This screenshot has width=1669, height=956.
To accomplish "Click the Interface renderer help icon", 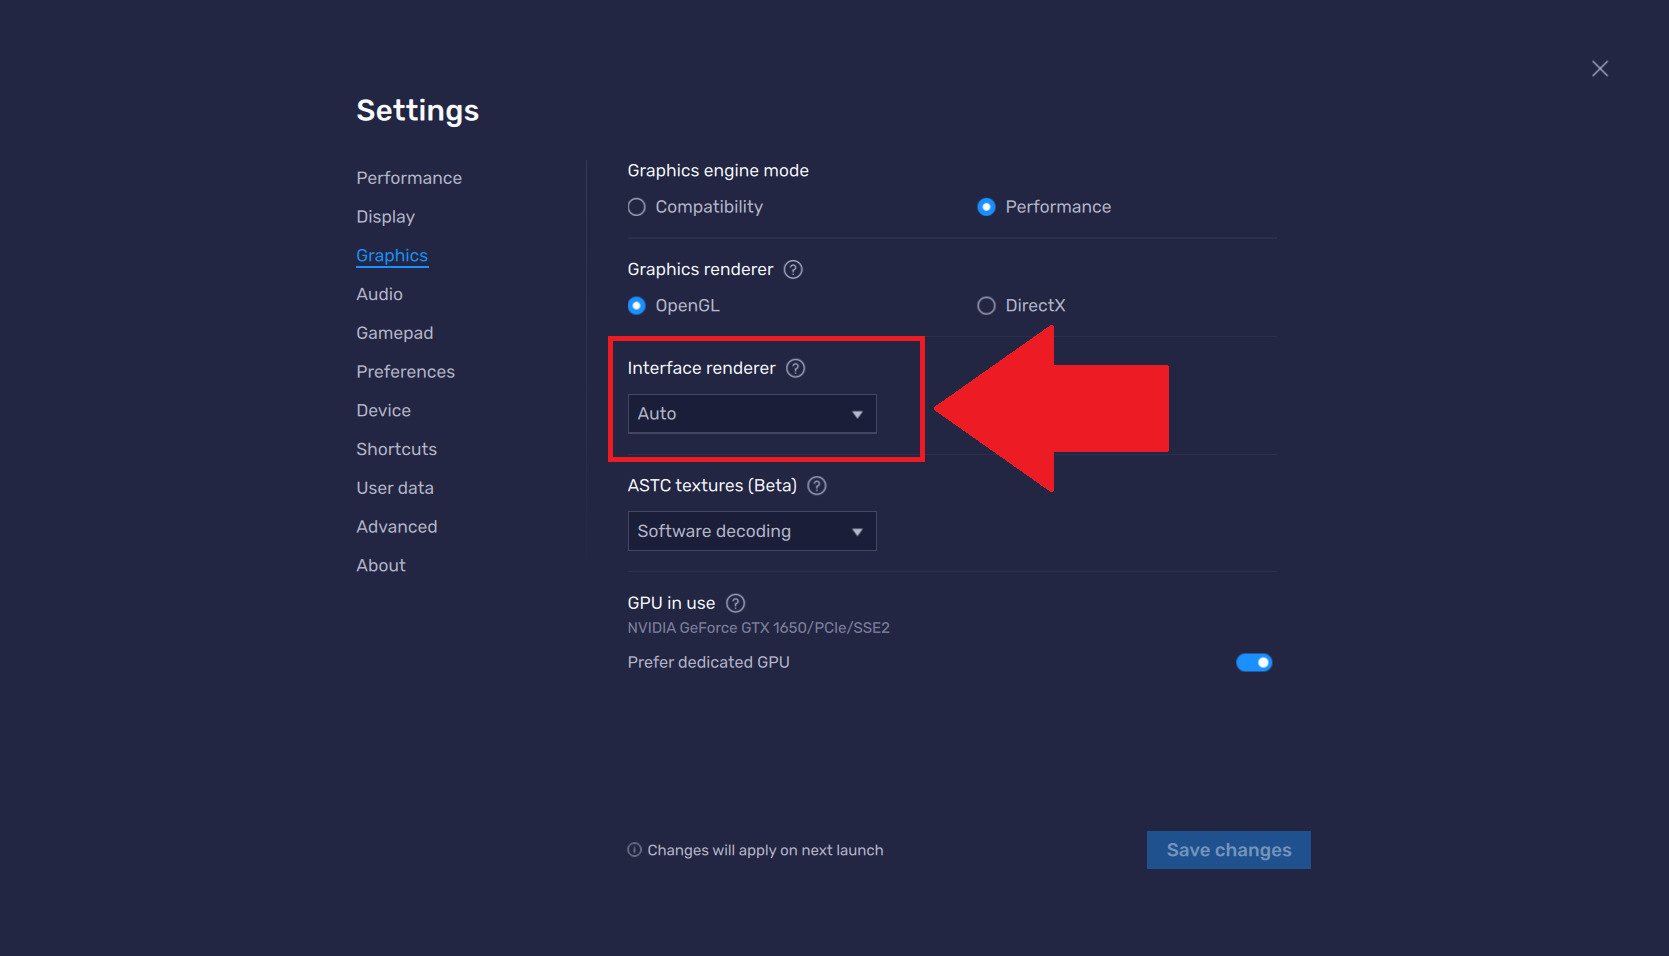I will (795, 368).
